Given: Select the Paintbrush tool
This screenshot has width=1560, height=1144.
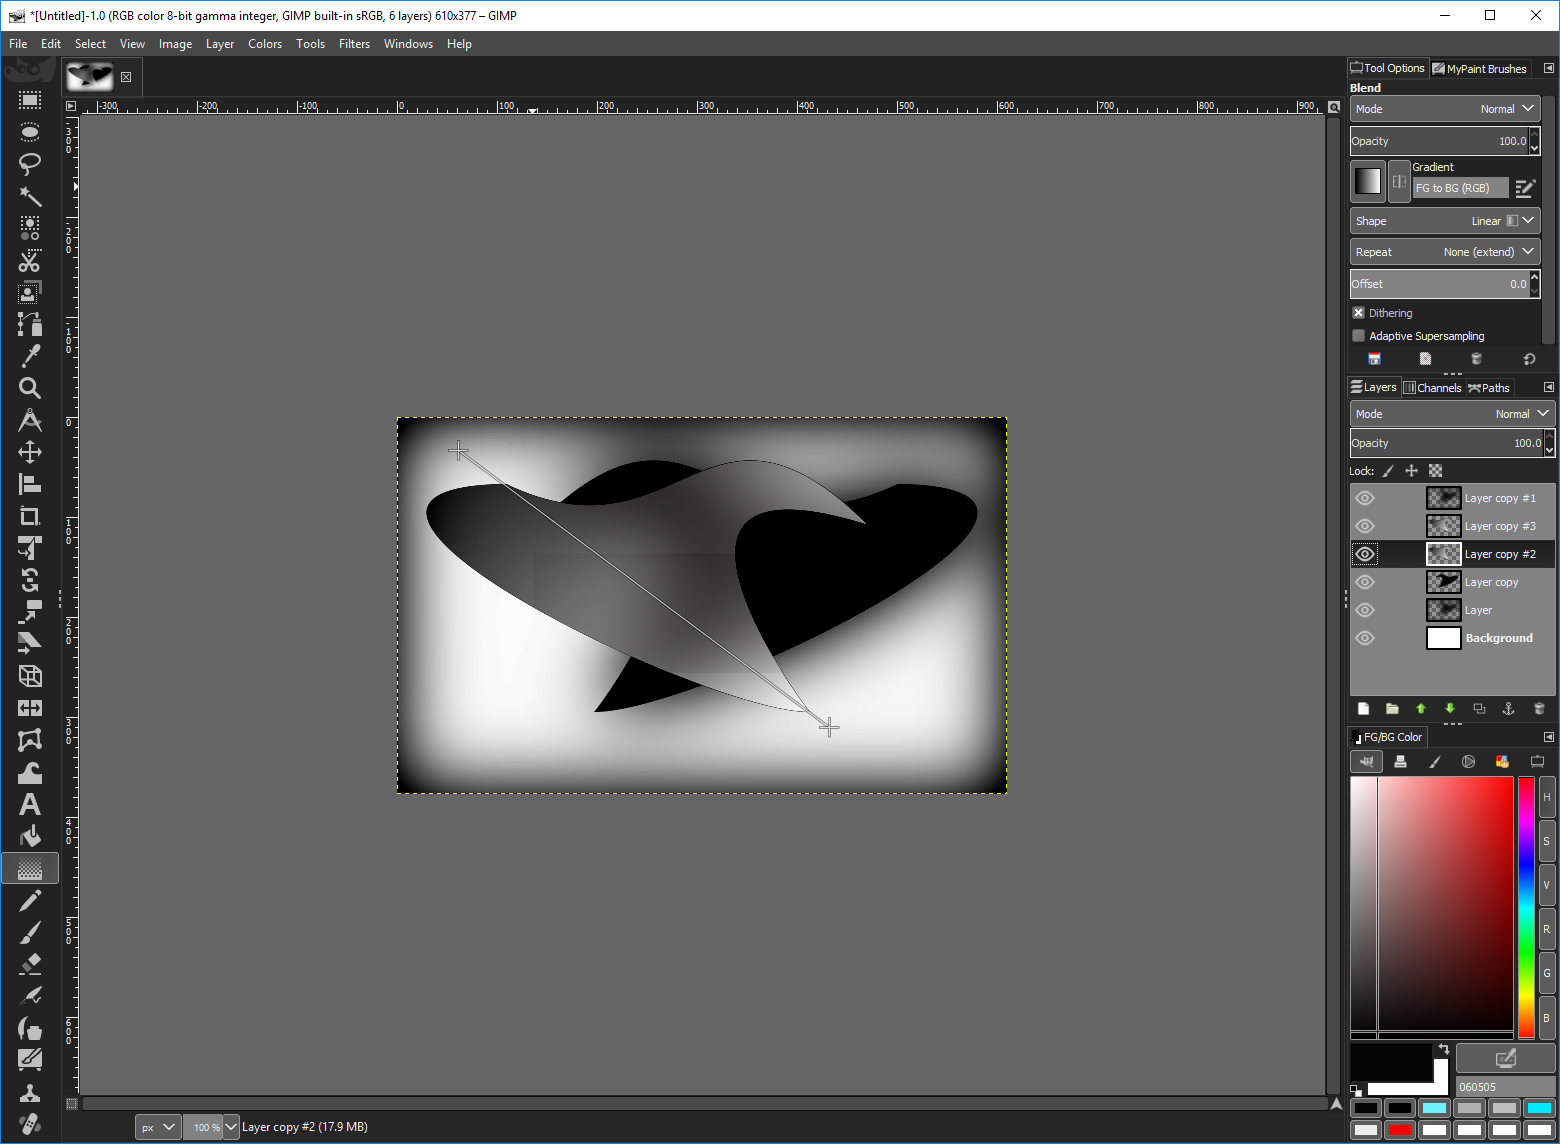Looking at the screenshot, I should point(30,932).
